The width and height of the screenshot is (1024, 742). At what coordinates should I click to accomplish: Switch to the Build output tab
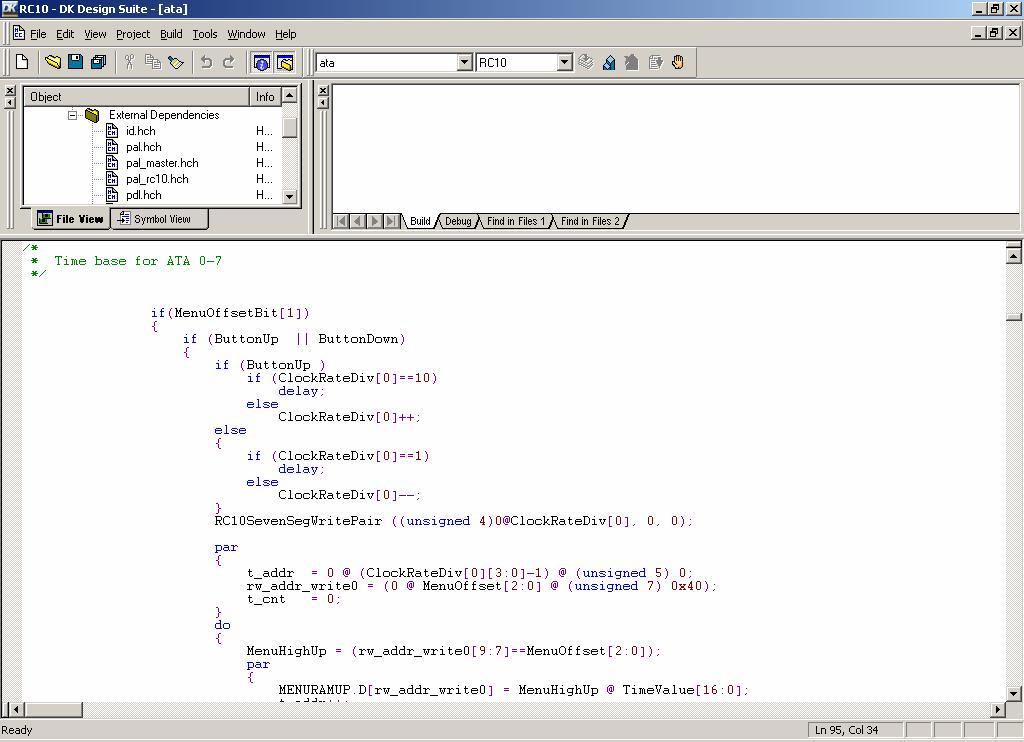click(420, 221)
